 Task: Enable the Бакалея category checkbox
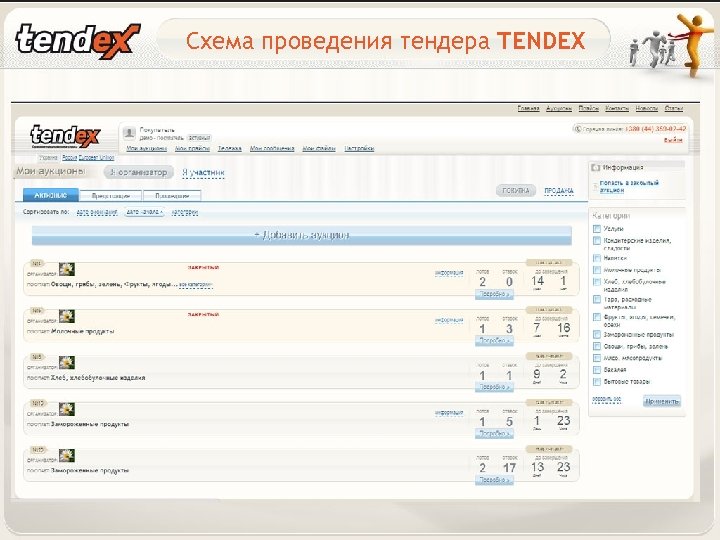[597, 370]
